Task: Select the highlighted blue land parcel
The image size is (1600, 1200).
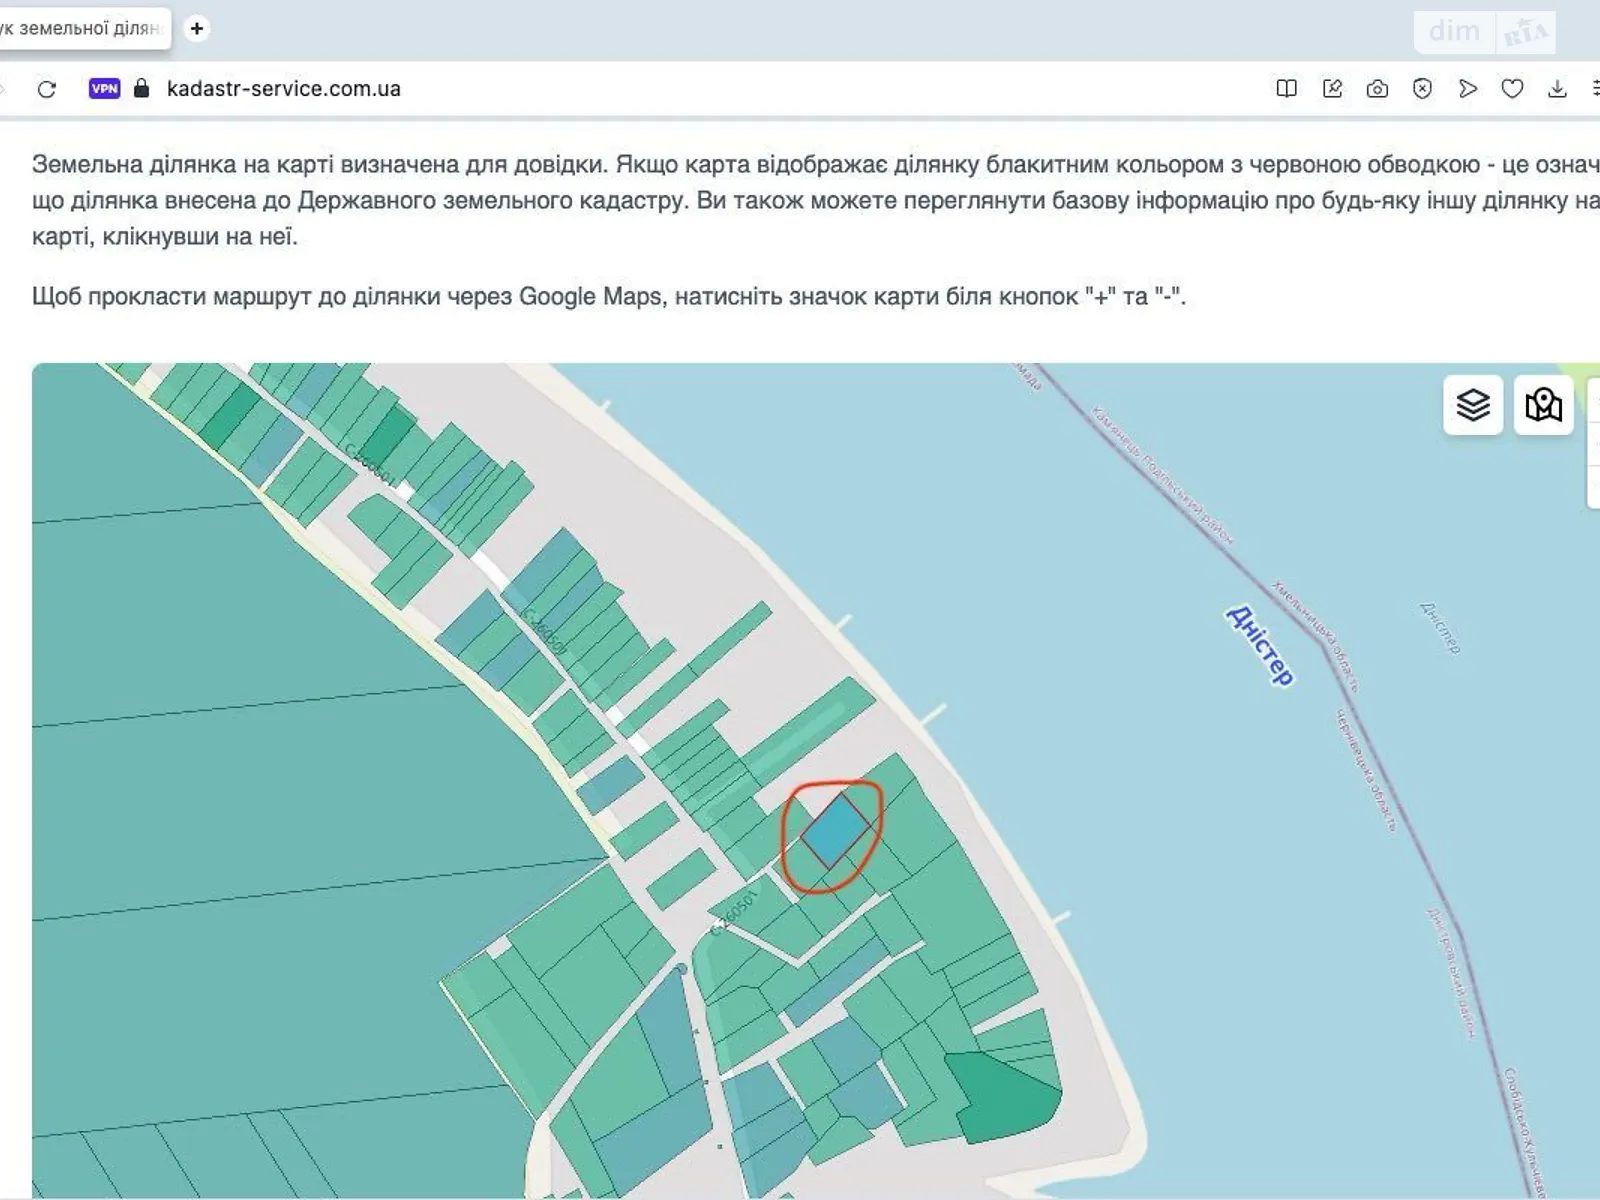Action: coord(835,830)
